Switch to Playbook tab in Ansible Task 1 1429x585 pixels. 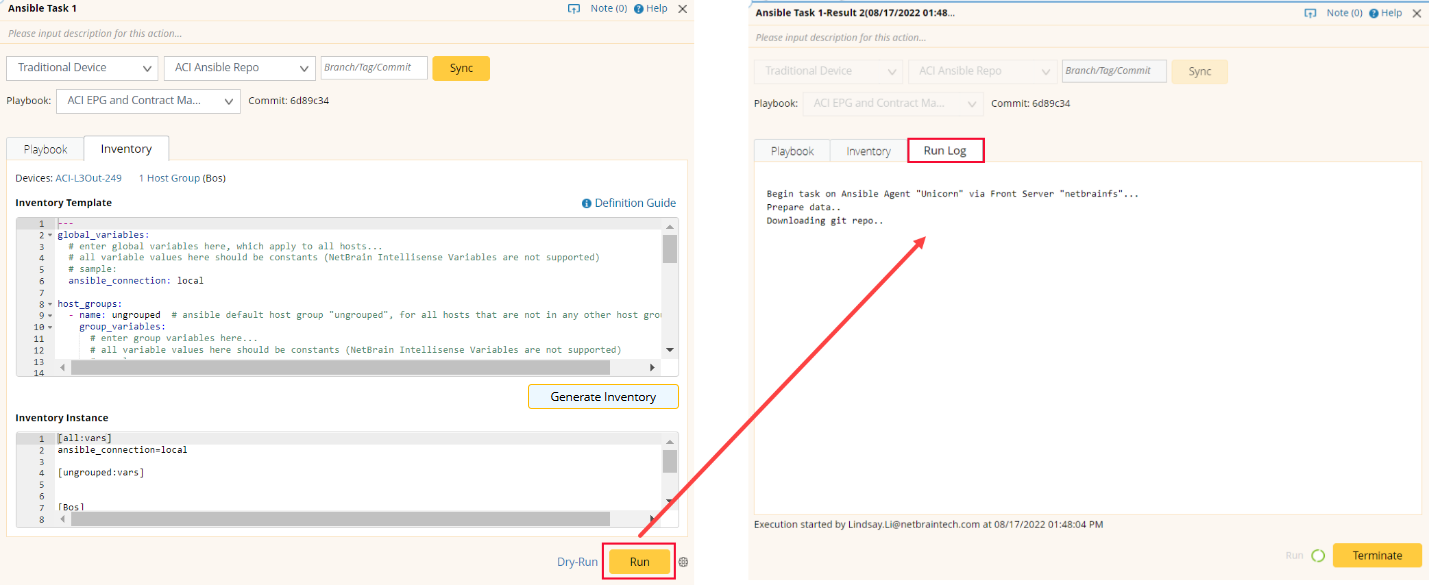[x=45, y=149]
